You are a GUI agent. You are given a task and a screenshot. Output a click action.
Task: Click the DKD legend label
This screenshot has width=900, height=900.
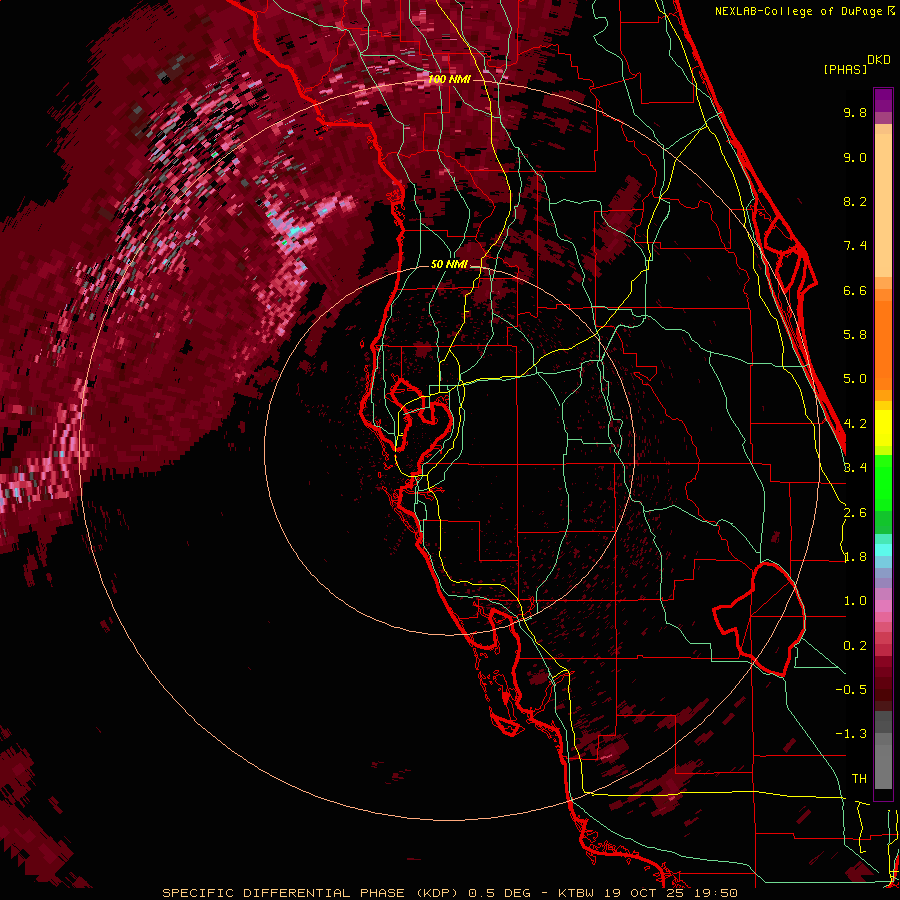879,59
